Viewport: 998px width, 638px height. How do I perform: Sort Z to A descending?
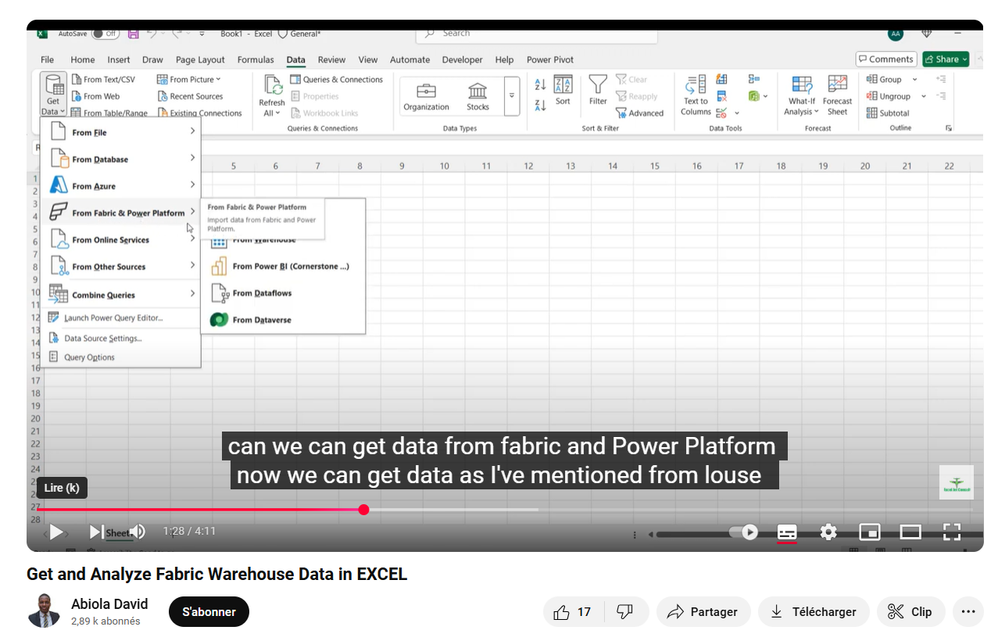click(x=540, y=105)
